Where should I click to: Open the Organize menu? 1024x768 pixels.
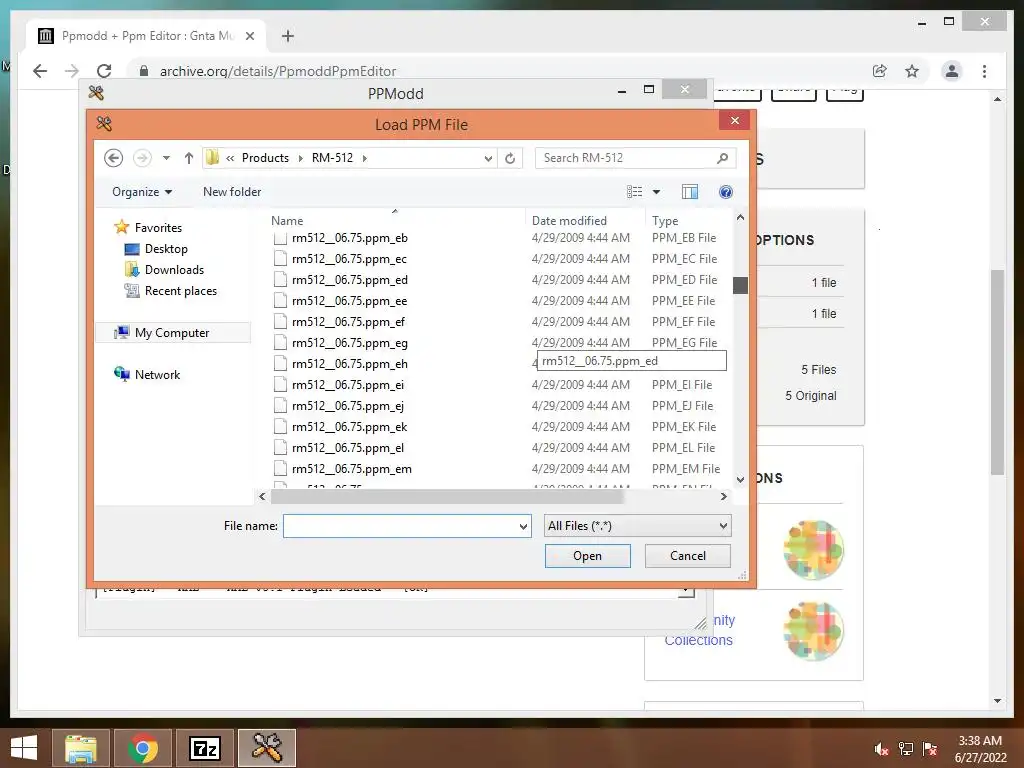(142, 191)
